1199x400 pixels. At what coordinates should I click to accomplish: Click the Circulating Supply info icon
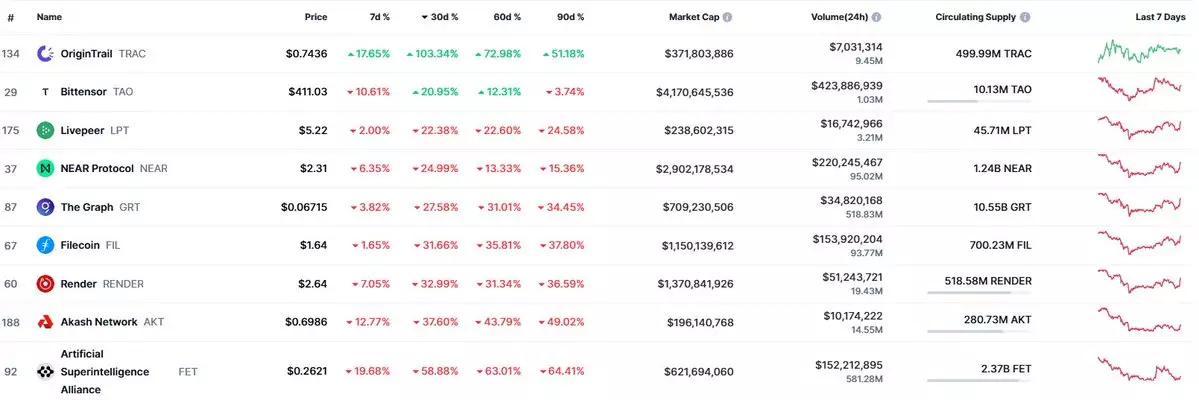pyautogui.click(x=1025, y=17)
